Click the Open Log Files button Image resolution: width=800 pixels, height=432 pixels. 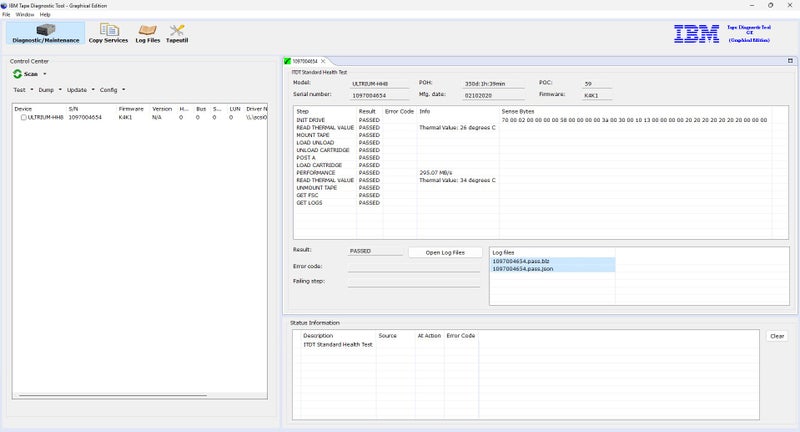[x=445, y=252]
